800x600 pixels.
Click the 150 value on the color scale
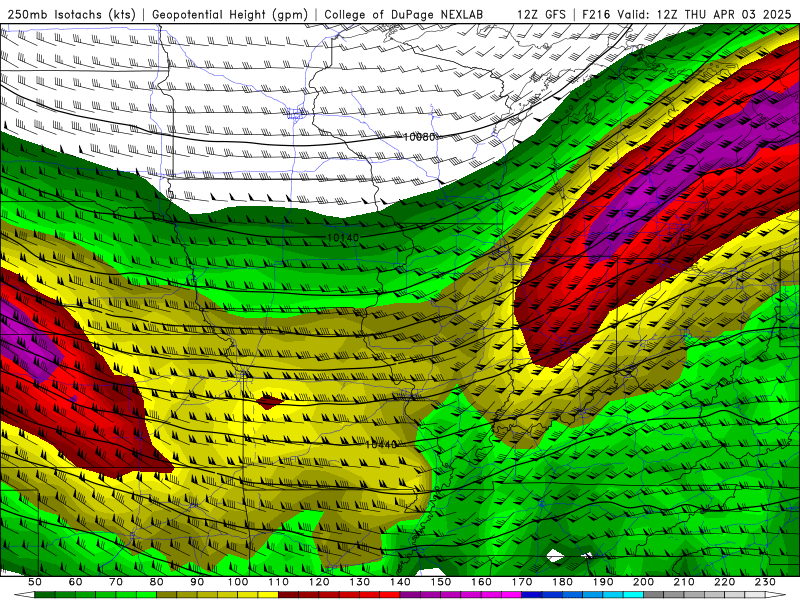[441, 582]
